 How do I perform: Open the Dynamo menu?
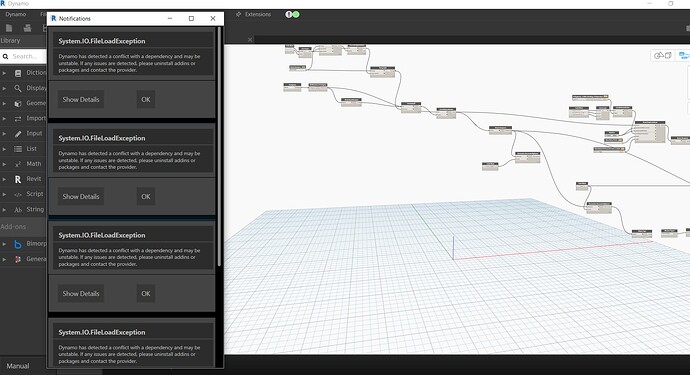click(x=16, y=15)
